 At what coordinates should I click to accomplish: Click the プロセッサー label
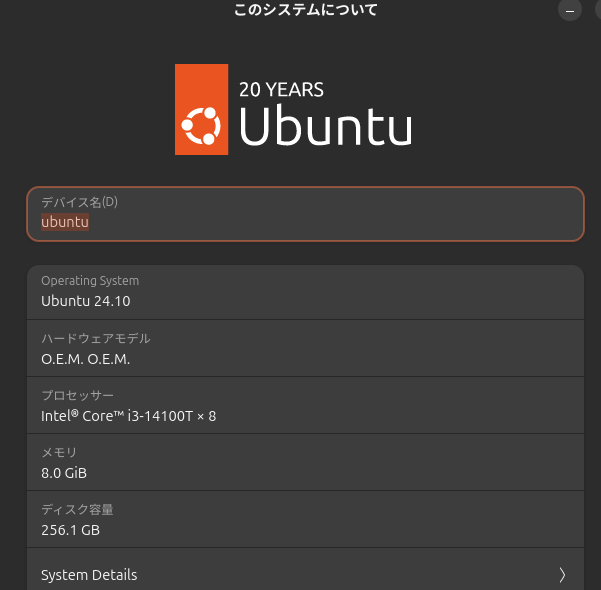78,395
